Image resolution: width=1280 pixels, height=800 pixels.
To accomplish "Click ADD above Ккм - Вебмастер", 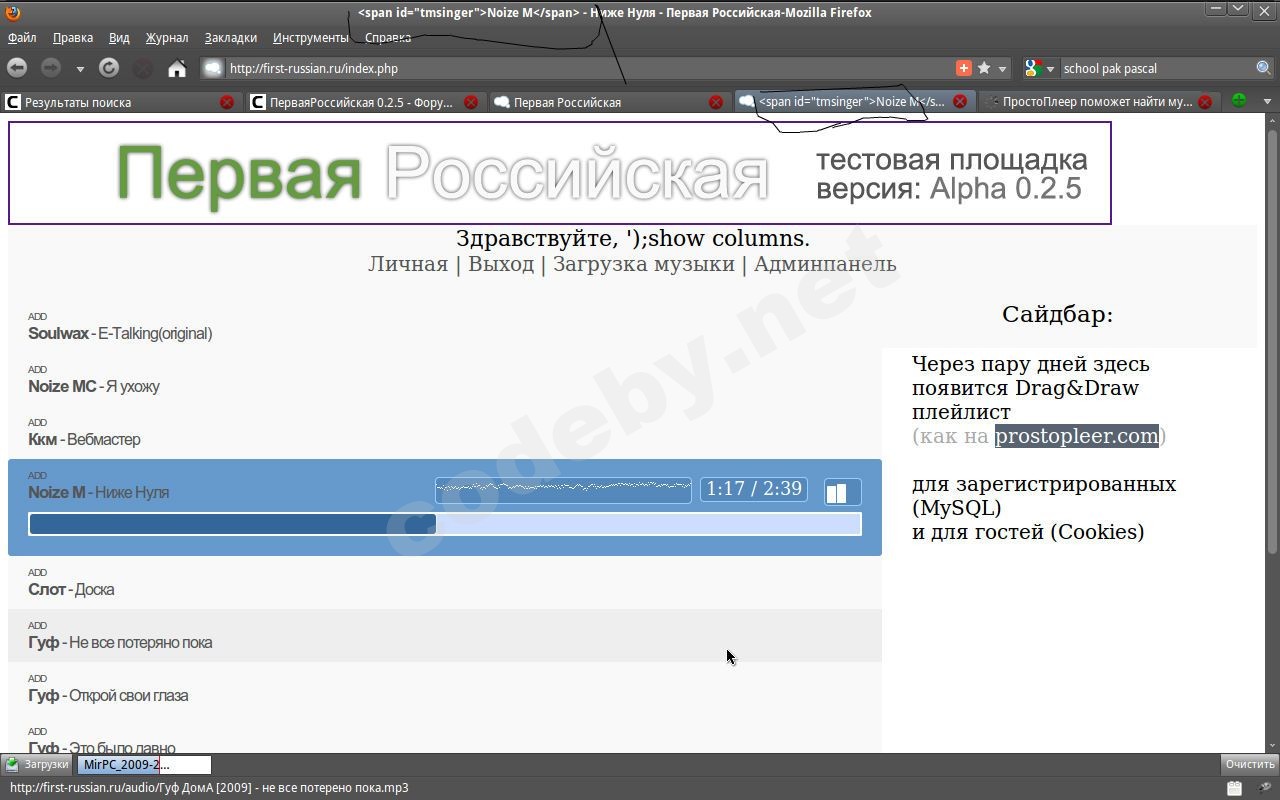I will (x=37, y=422).
